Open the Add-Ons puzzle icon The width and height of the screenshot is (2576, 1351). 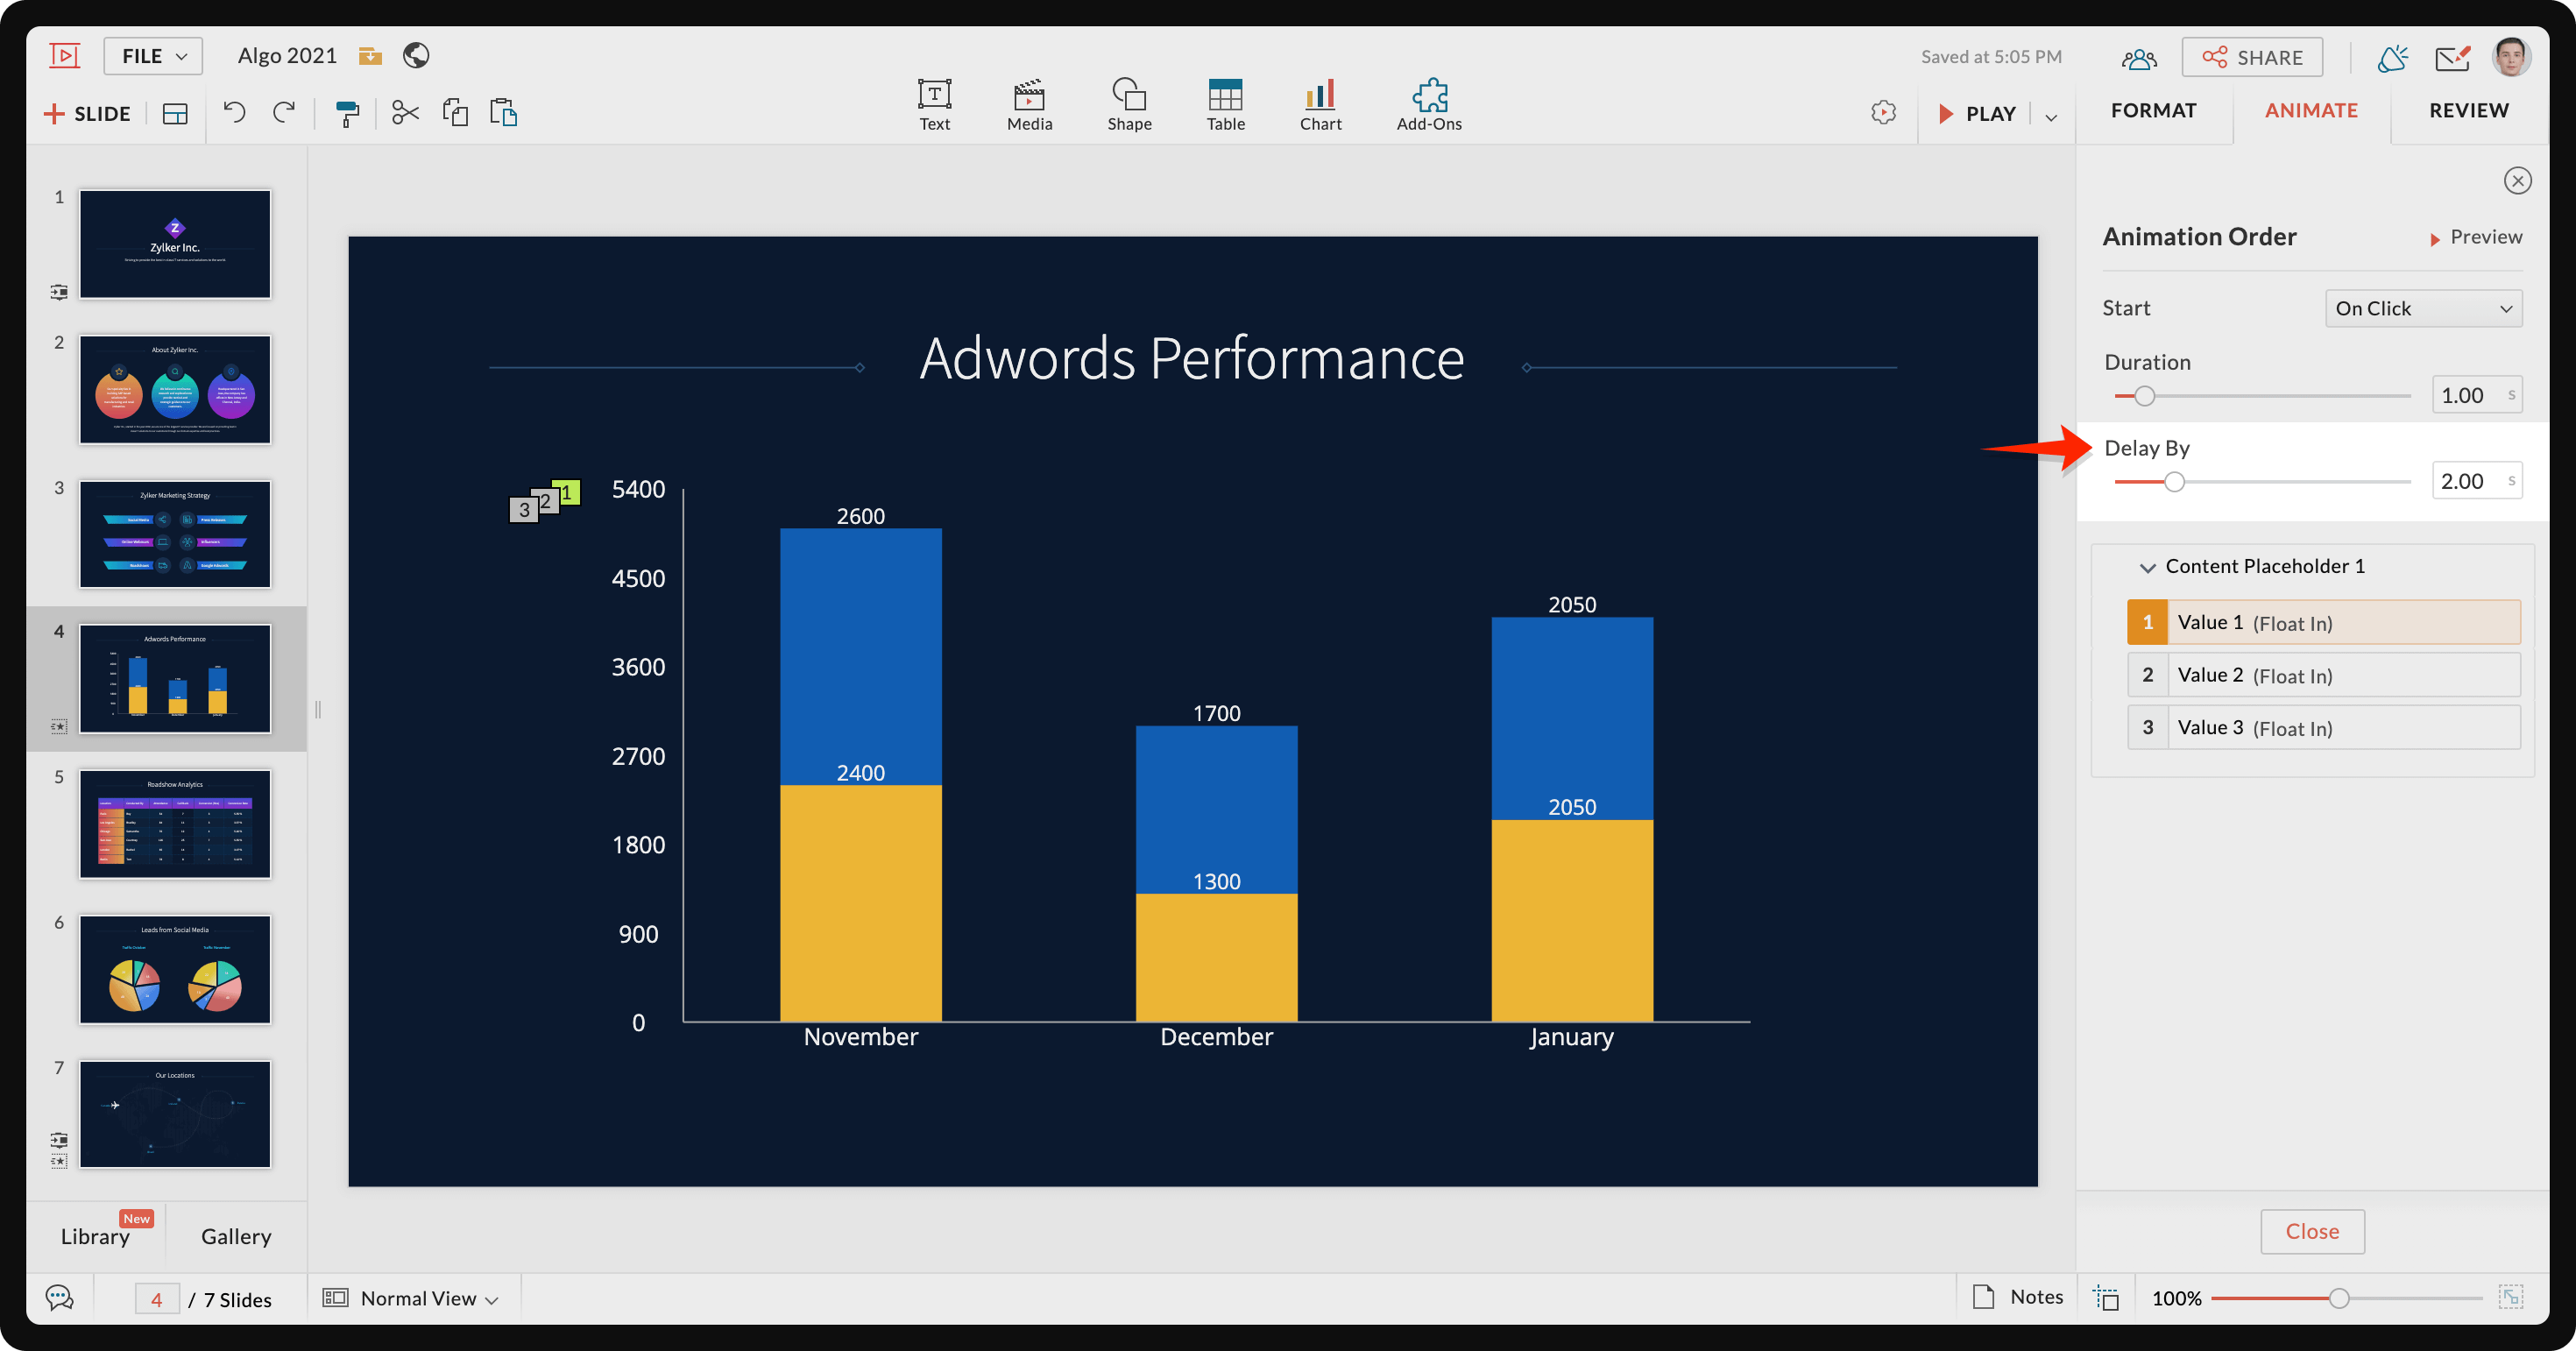click(x=1428, y=104)
